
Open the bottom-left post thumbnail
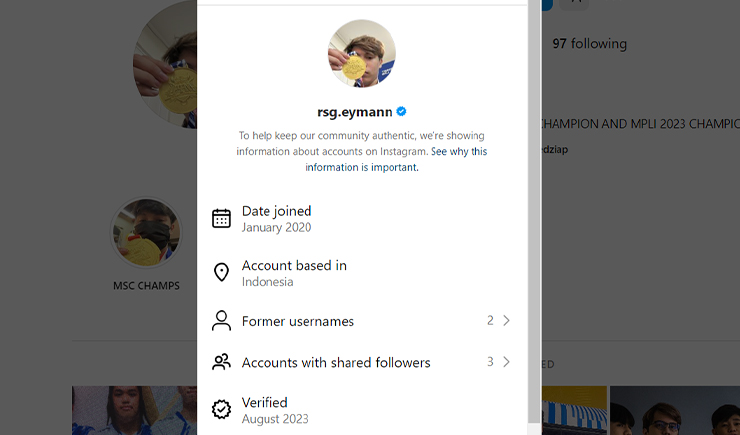pos(134,411)
